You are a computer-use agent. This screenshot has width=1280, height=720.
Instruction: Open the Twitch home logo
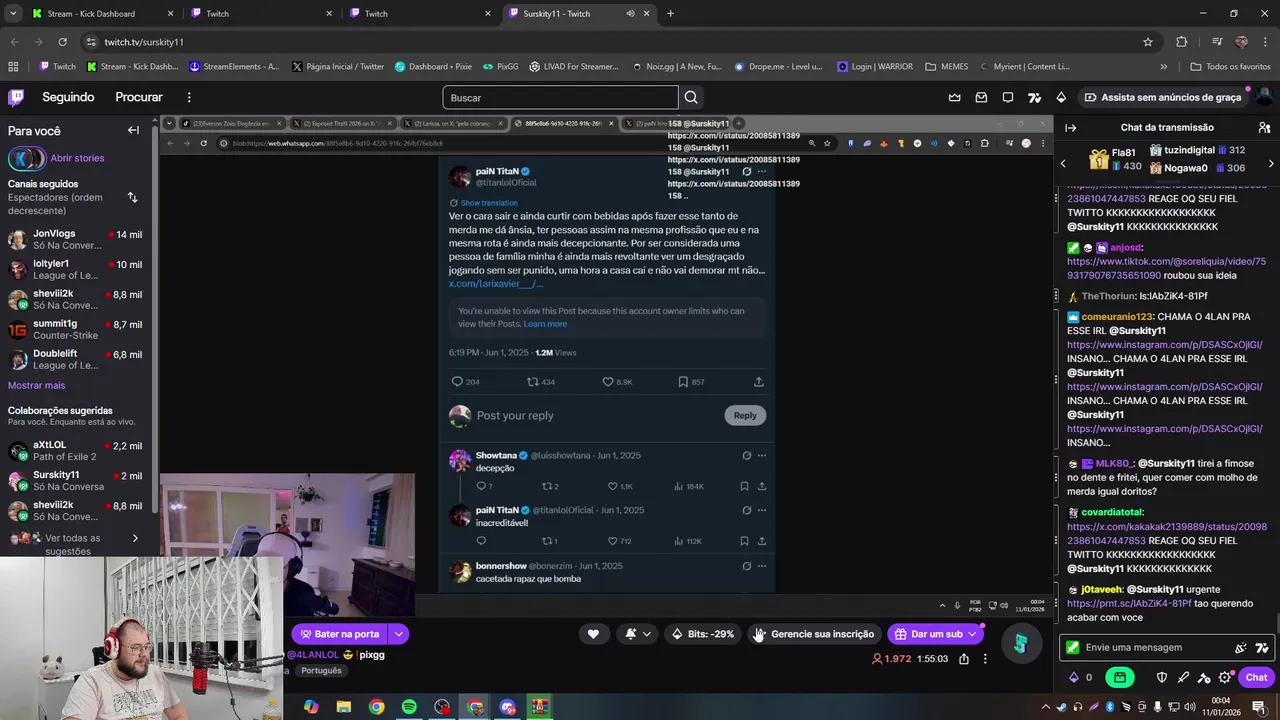coord(16,97)
